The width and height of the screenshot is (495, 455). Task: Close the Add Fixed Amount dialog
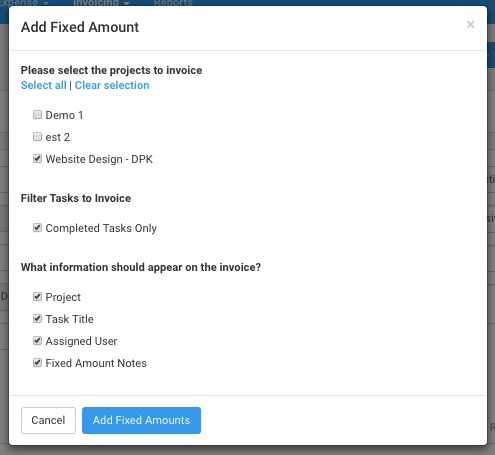470,25
